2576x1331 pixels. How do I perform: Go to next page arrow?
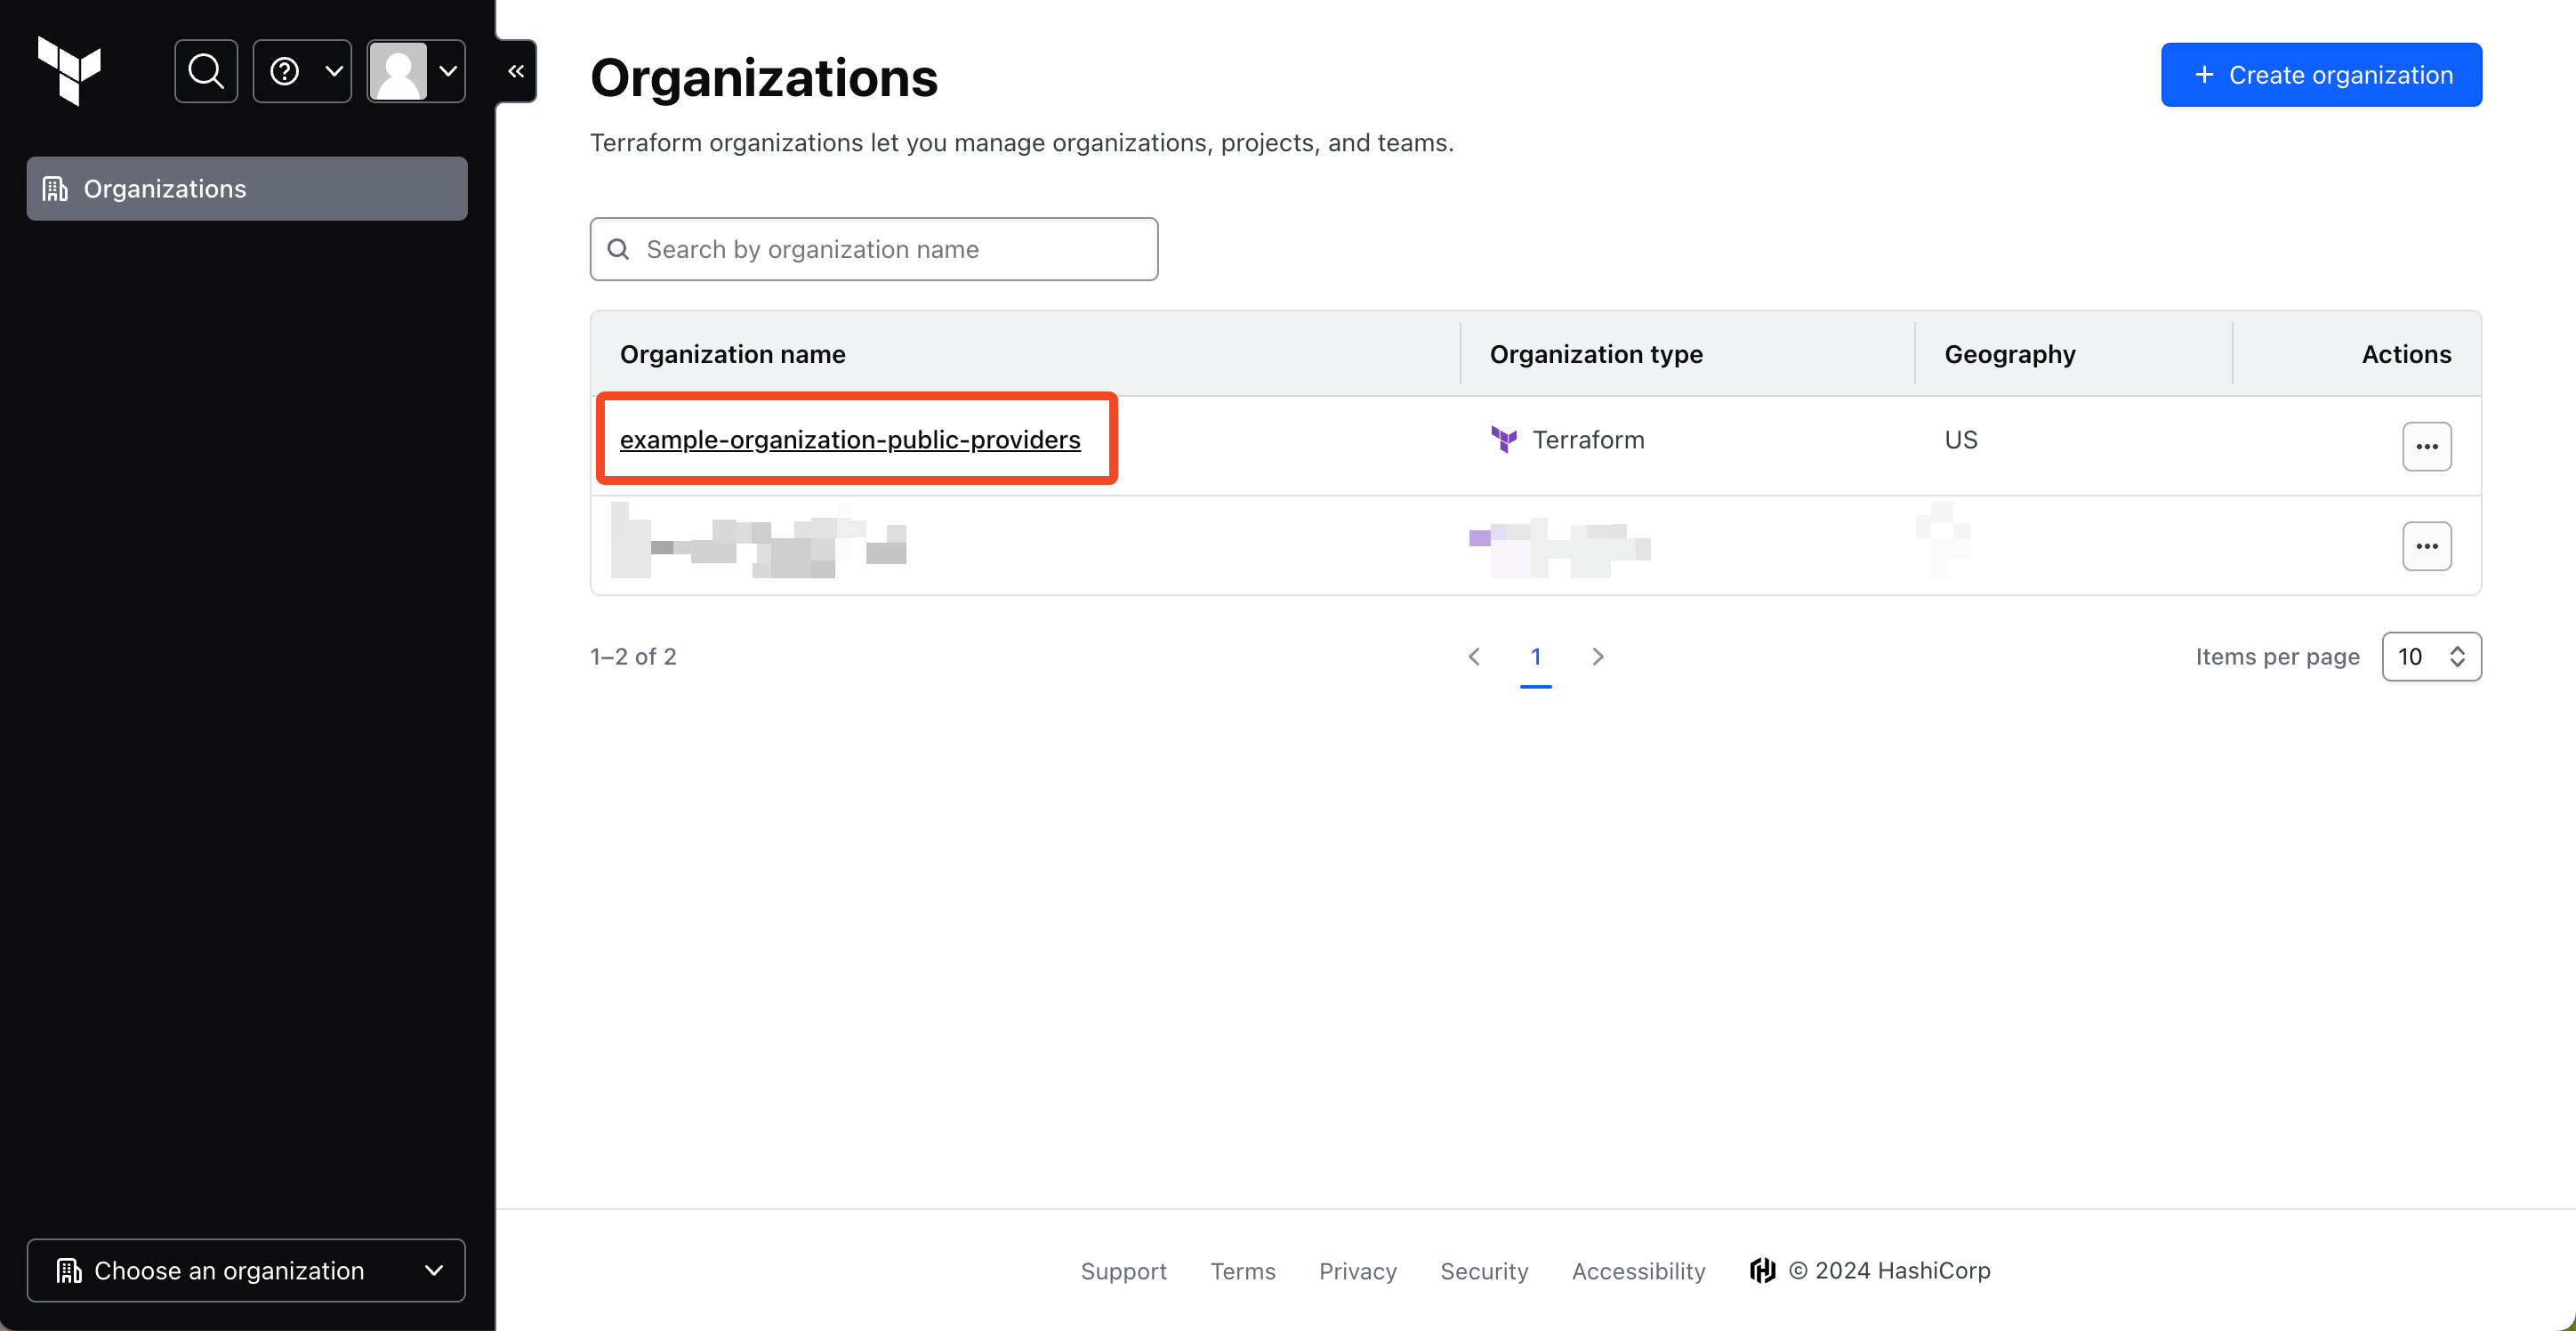1597,657
